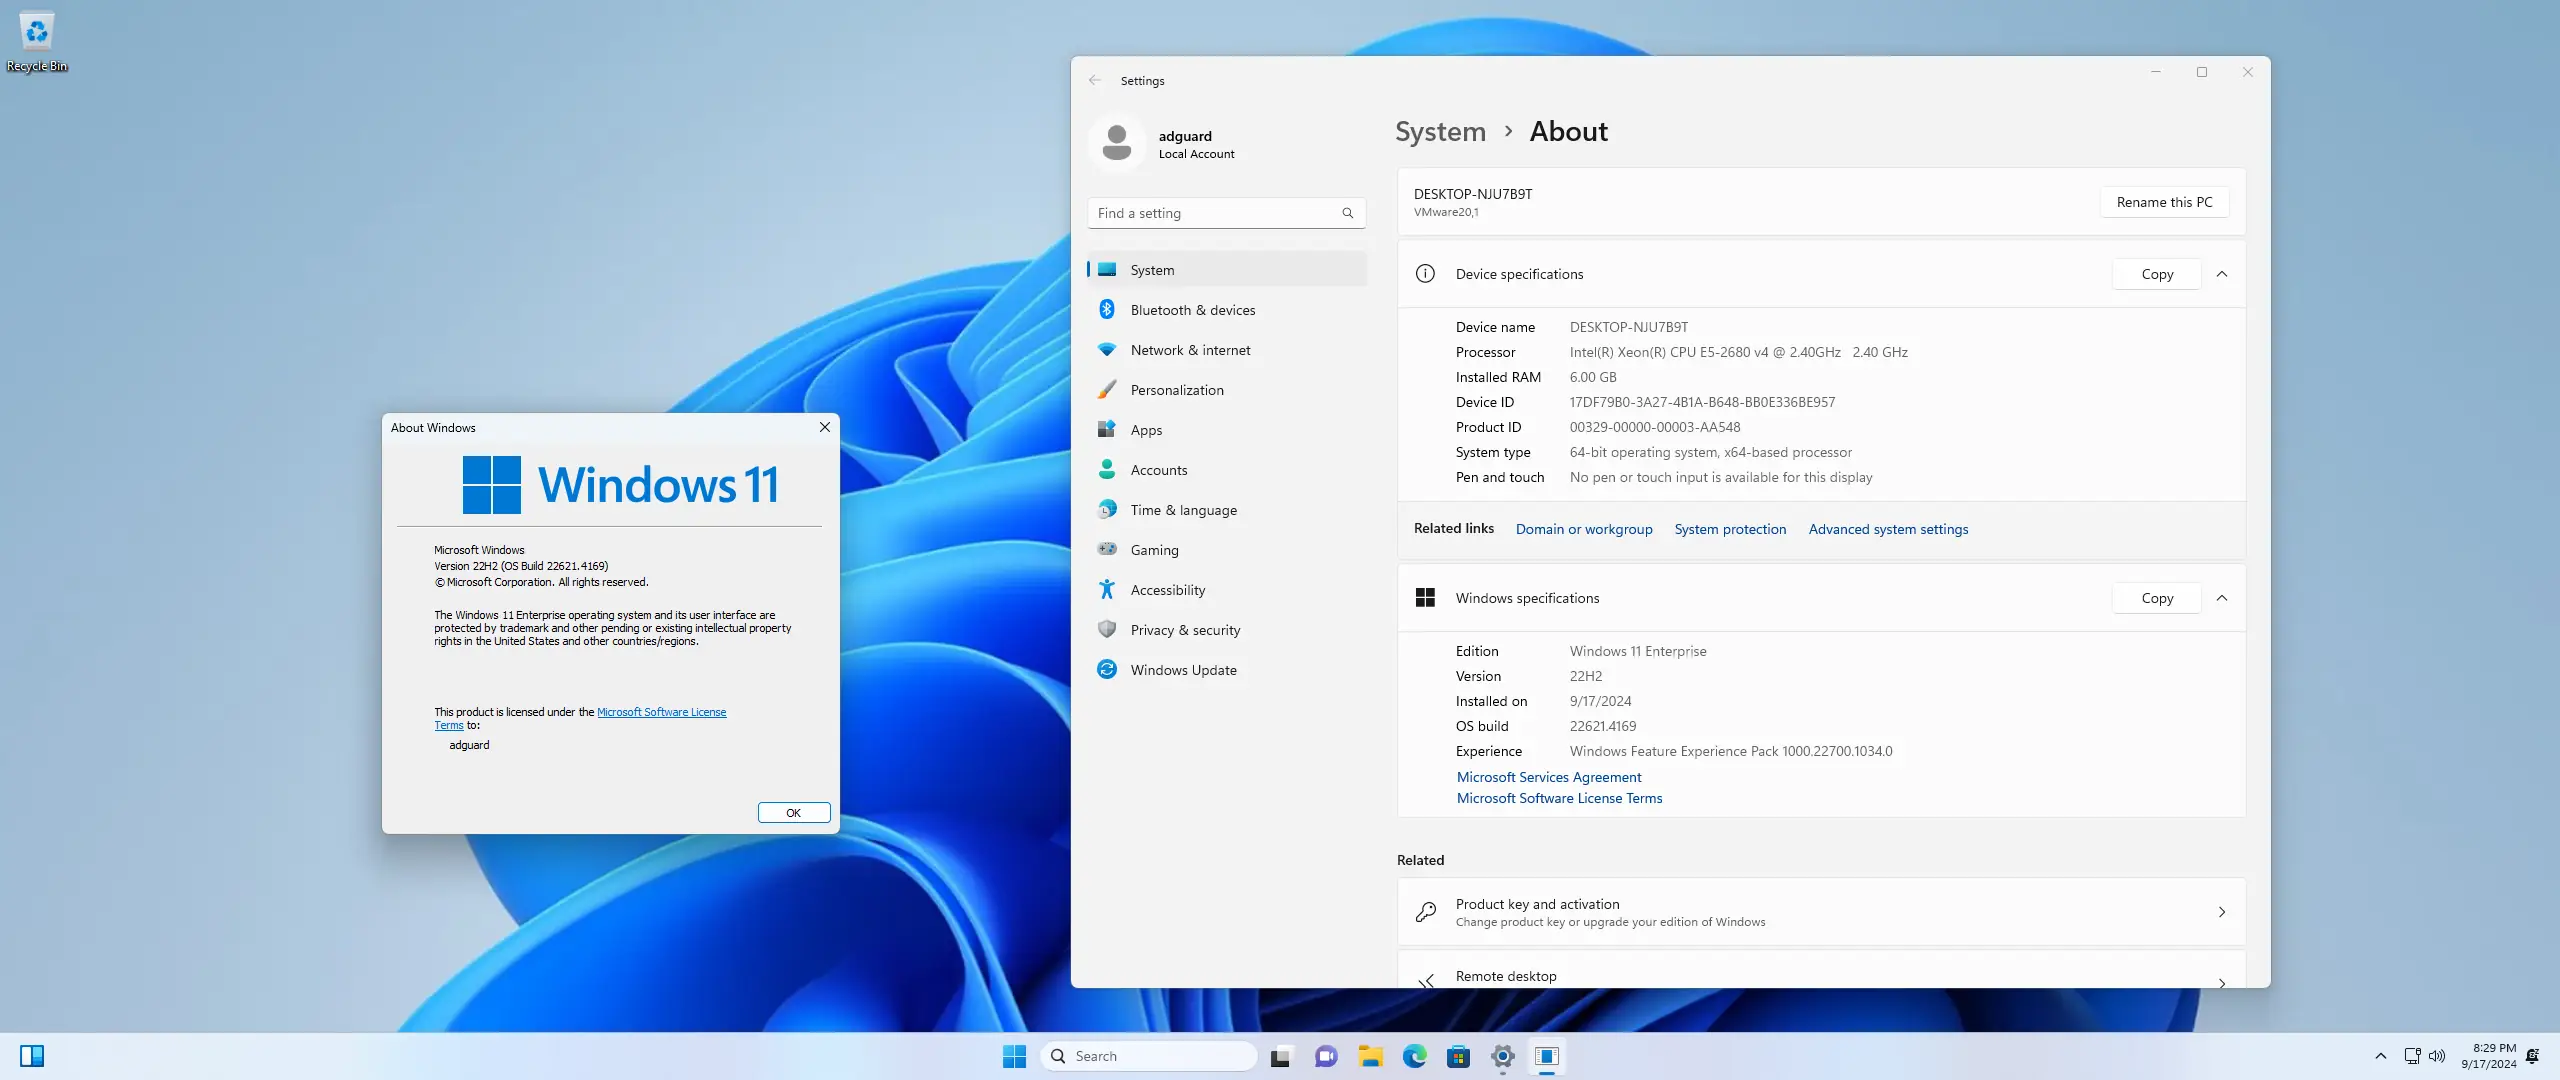
Task: Collapse the Device specifications section
Action: coord(2222,273)
